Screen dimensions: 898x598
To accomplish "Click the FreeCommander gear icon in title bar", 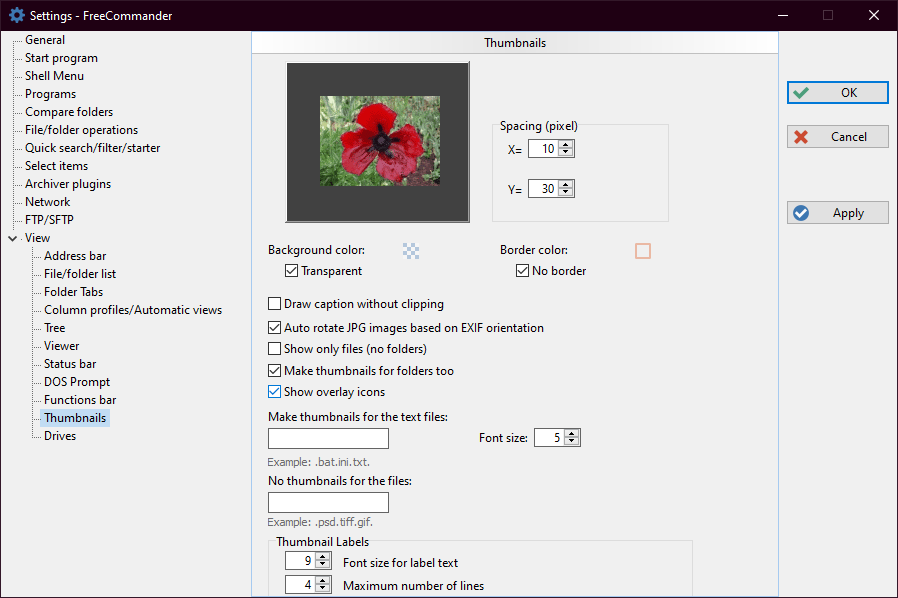I will tap(16, 15).
